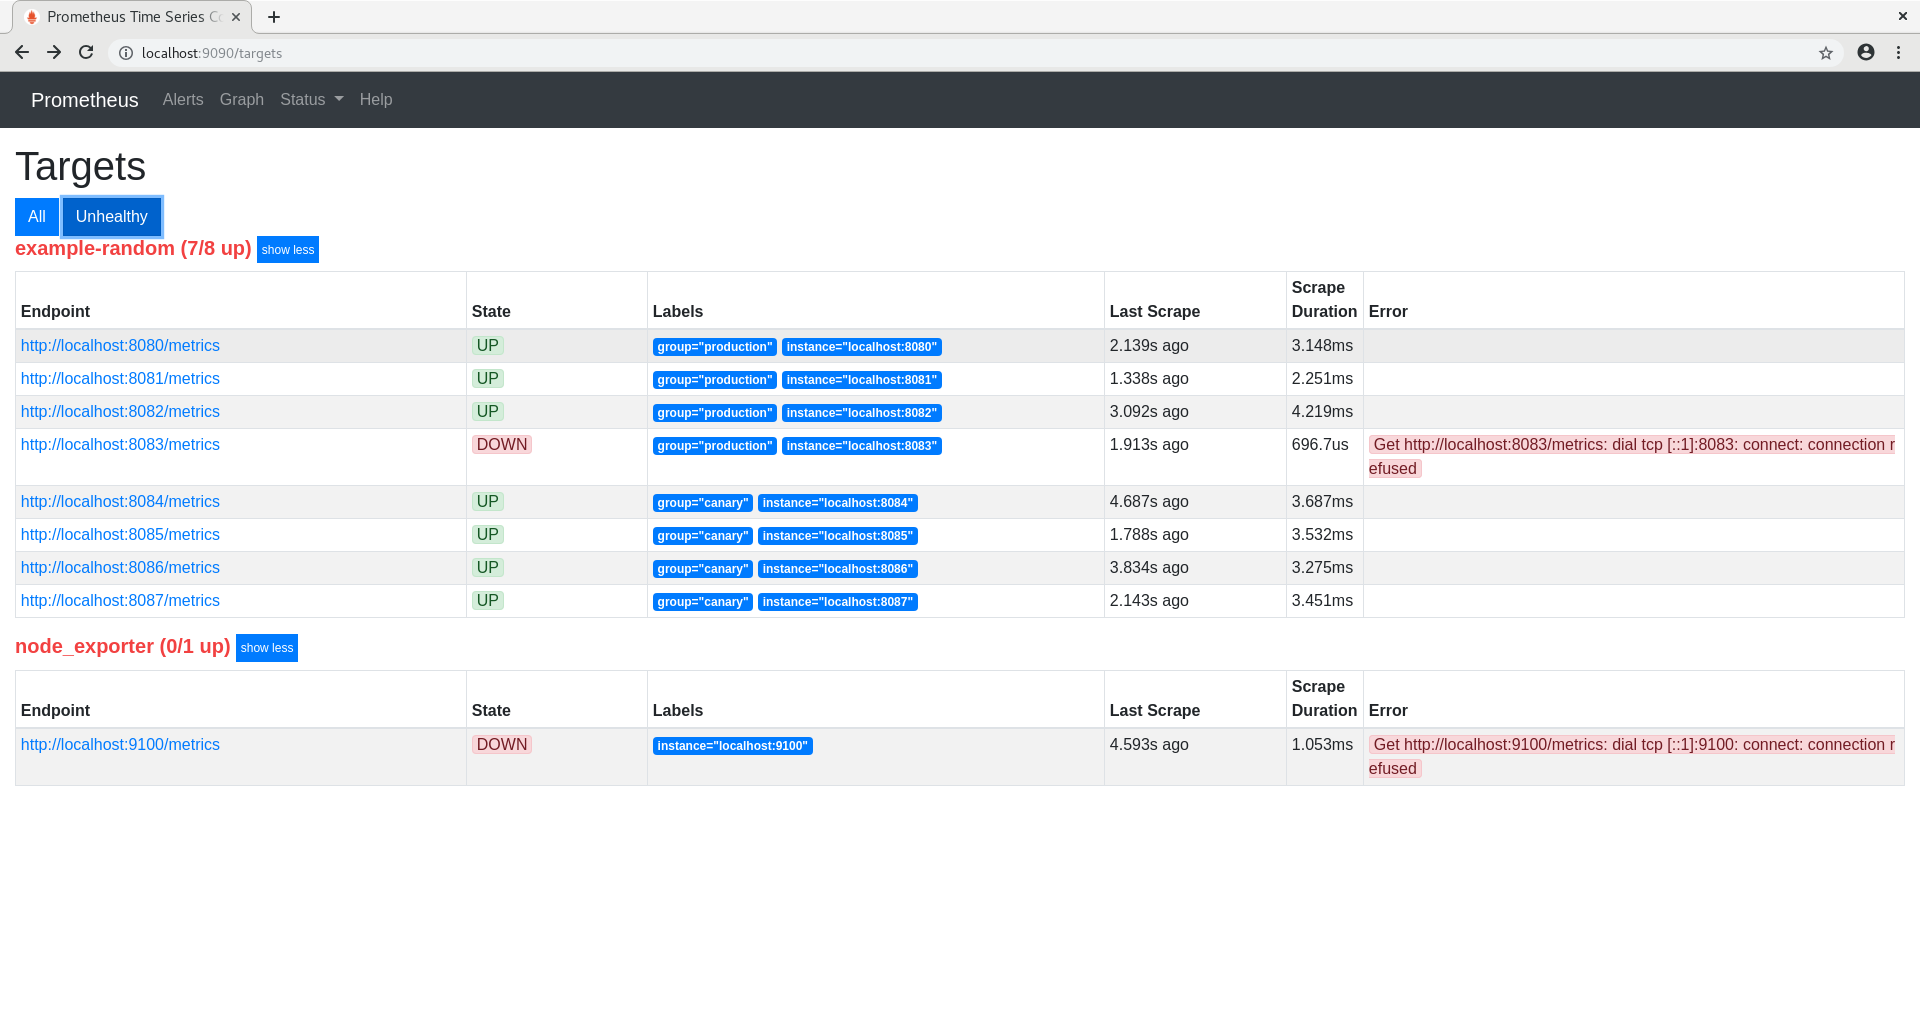Select the 8083 connection refused error text

[1632, 457]
